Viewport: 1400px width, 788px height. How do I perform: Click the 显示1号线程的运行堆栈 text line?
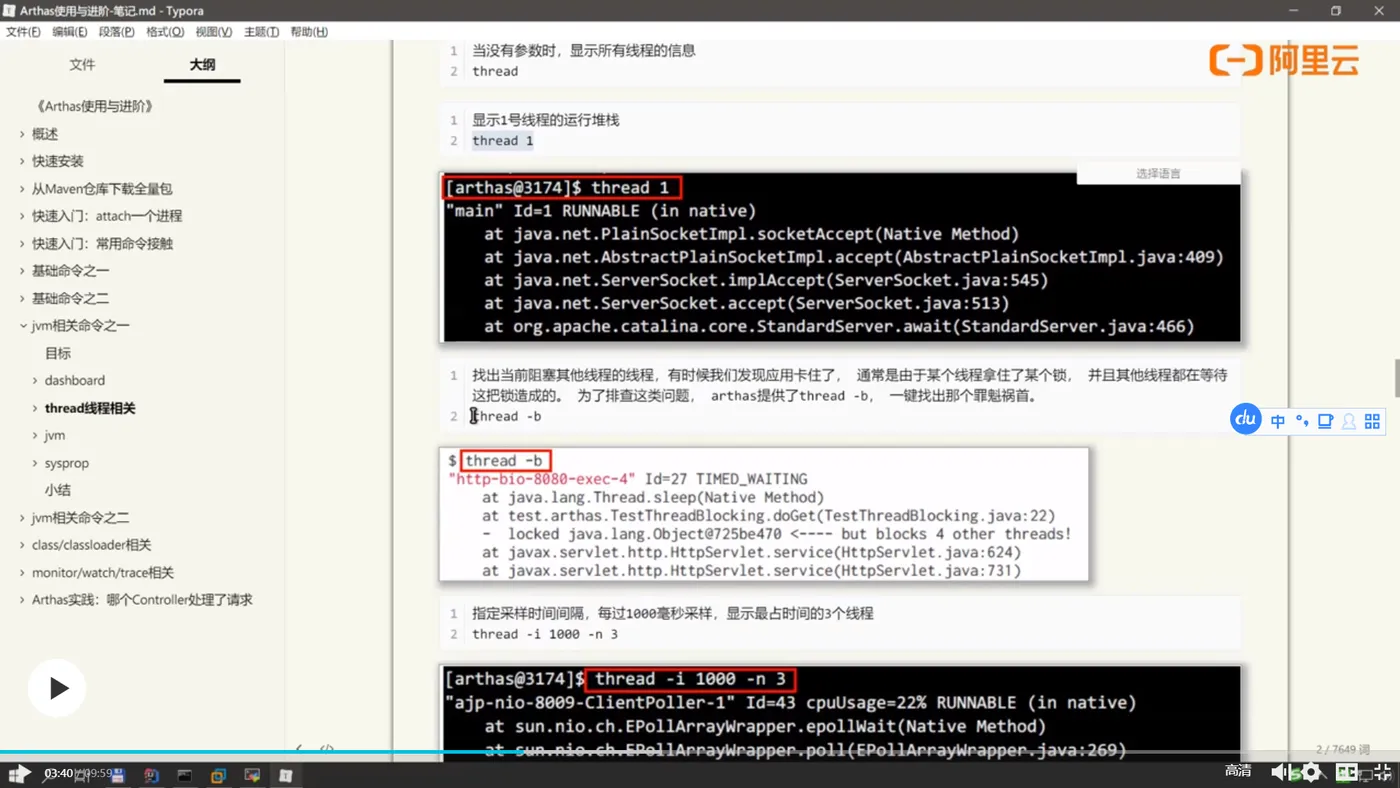[546, 120]
